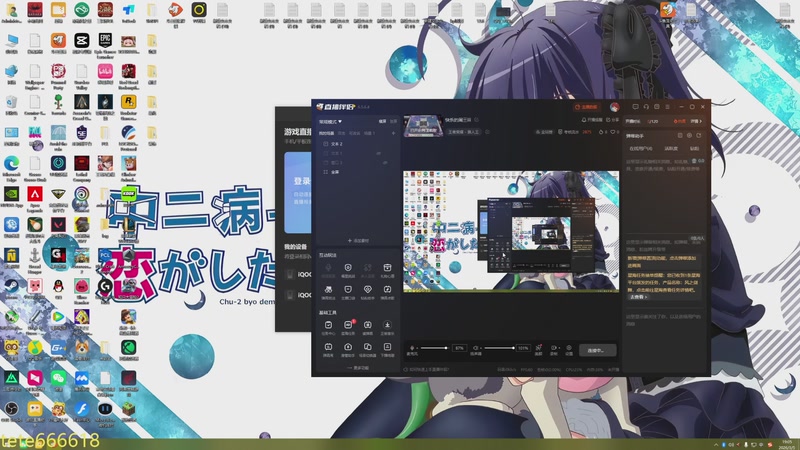Image resolution: width=800 pixels, height=450 pixels.
Task: Switch to portrait (竖屏) orientation
Action: 393,121
